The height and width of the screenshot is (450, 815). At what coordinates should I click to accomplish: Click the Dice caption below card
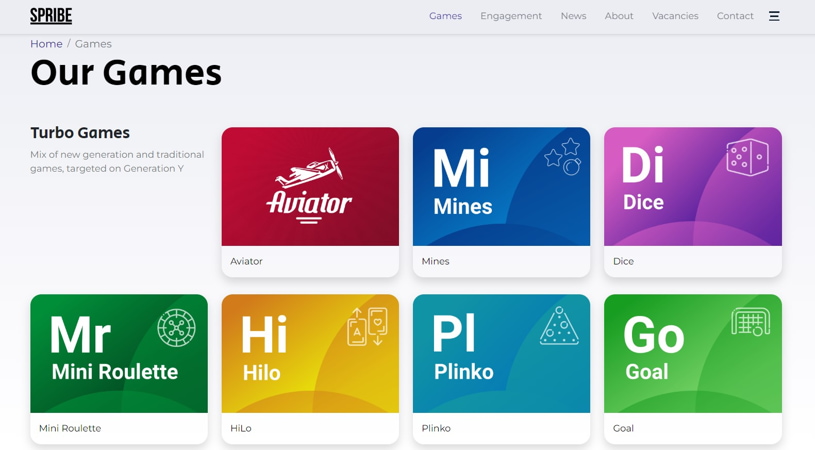[x=623, y=261]
